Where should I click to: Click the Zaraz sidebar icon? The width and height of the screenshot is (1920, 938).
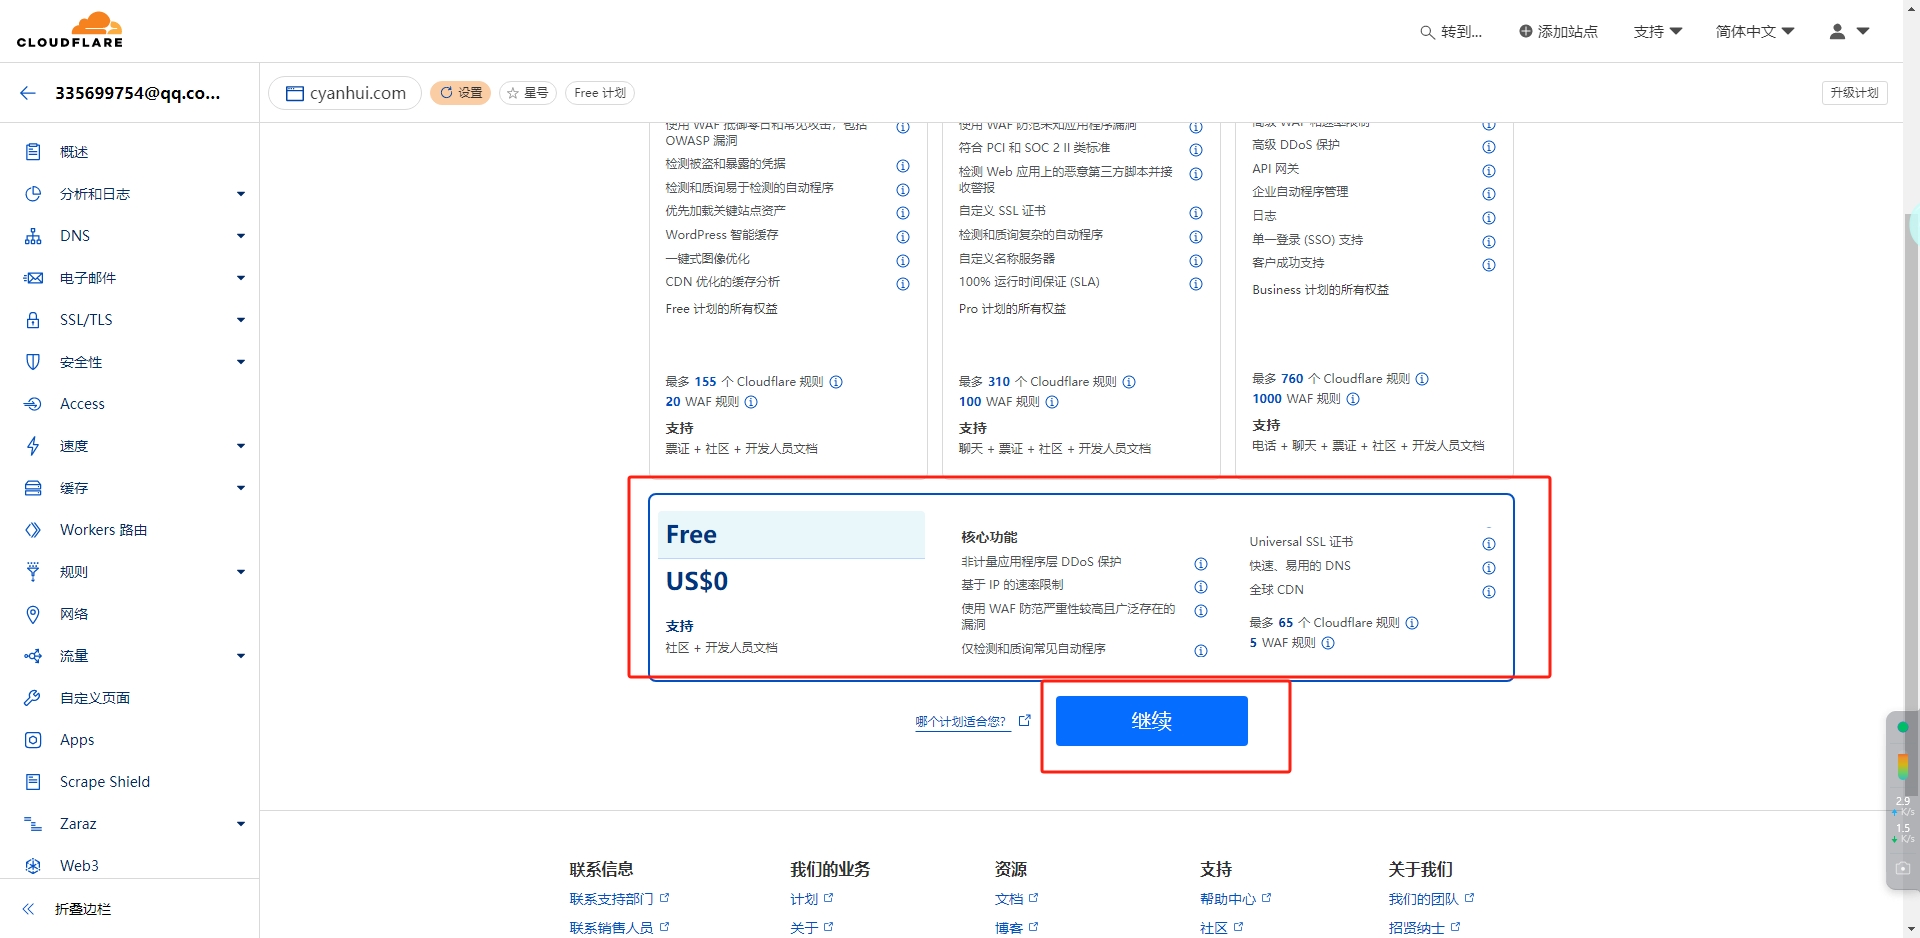coord(33,824)
